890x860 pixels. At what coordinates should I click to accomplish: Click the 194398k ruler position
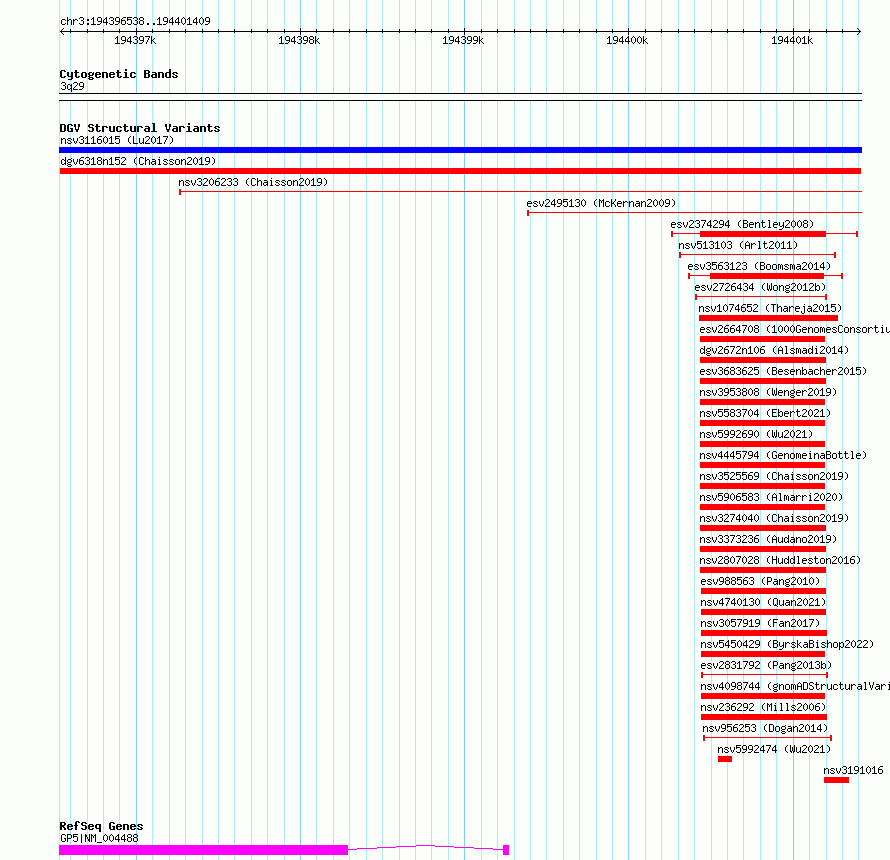(x=299, y=40)
